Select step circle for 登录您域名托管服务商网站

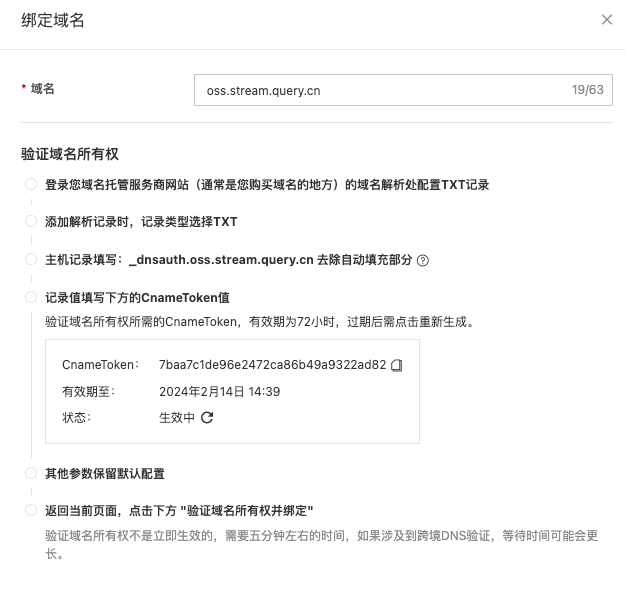(x=31, y=185)
